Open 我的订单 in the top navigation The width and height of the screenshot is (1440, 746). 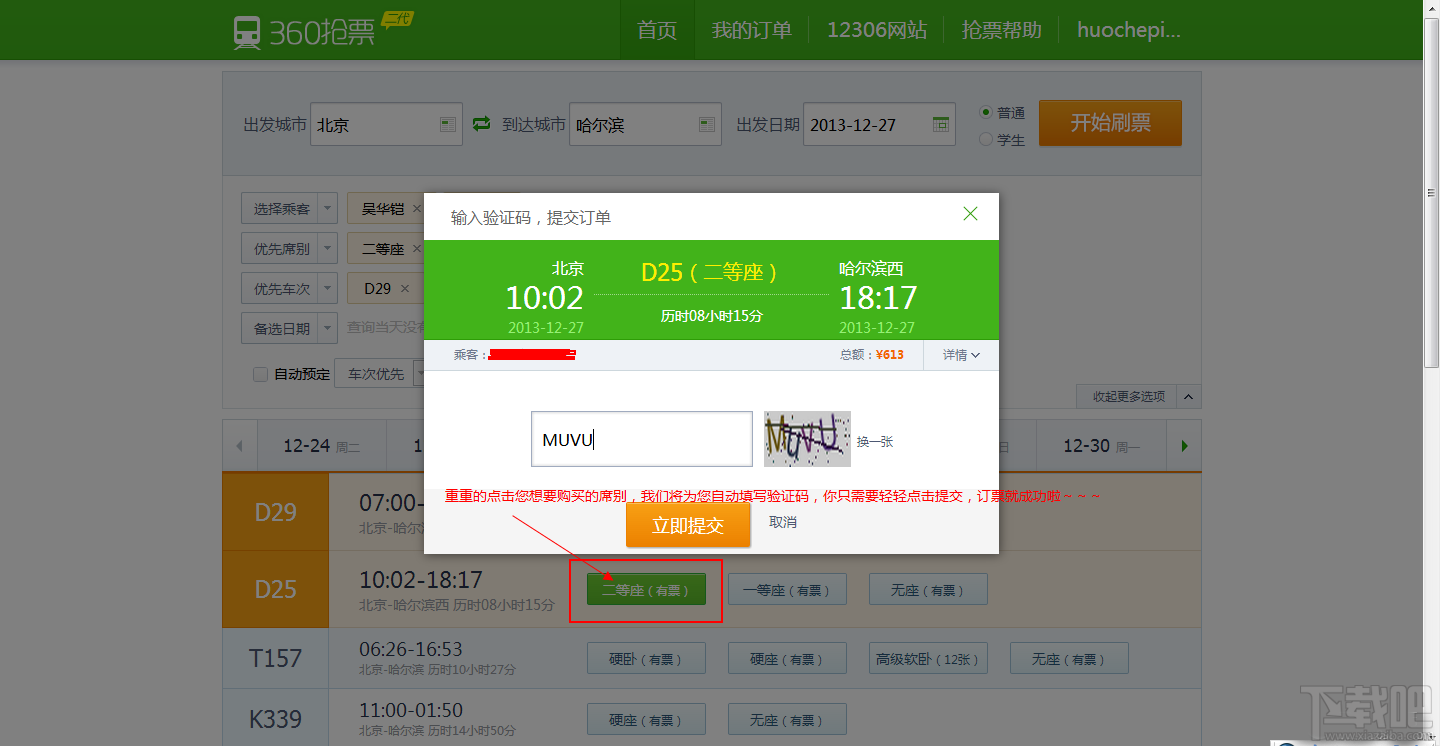(751, 30)
